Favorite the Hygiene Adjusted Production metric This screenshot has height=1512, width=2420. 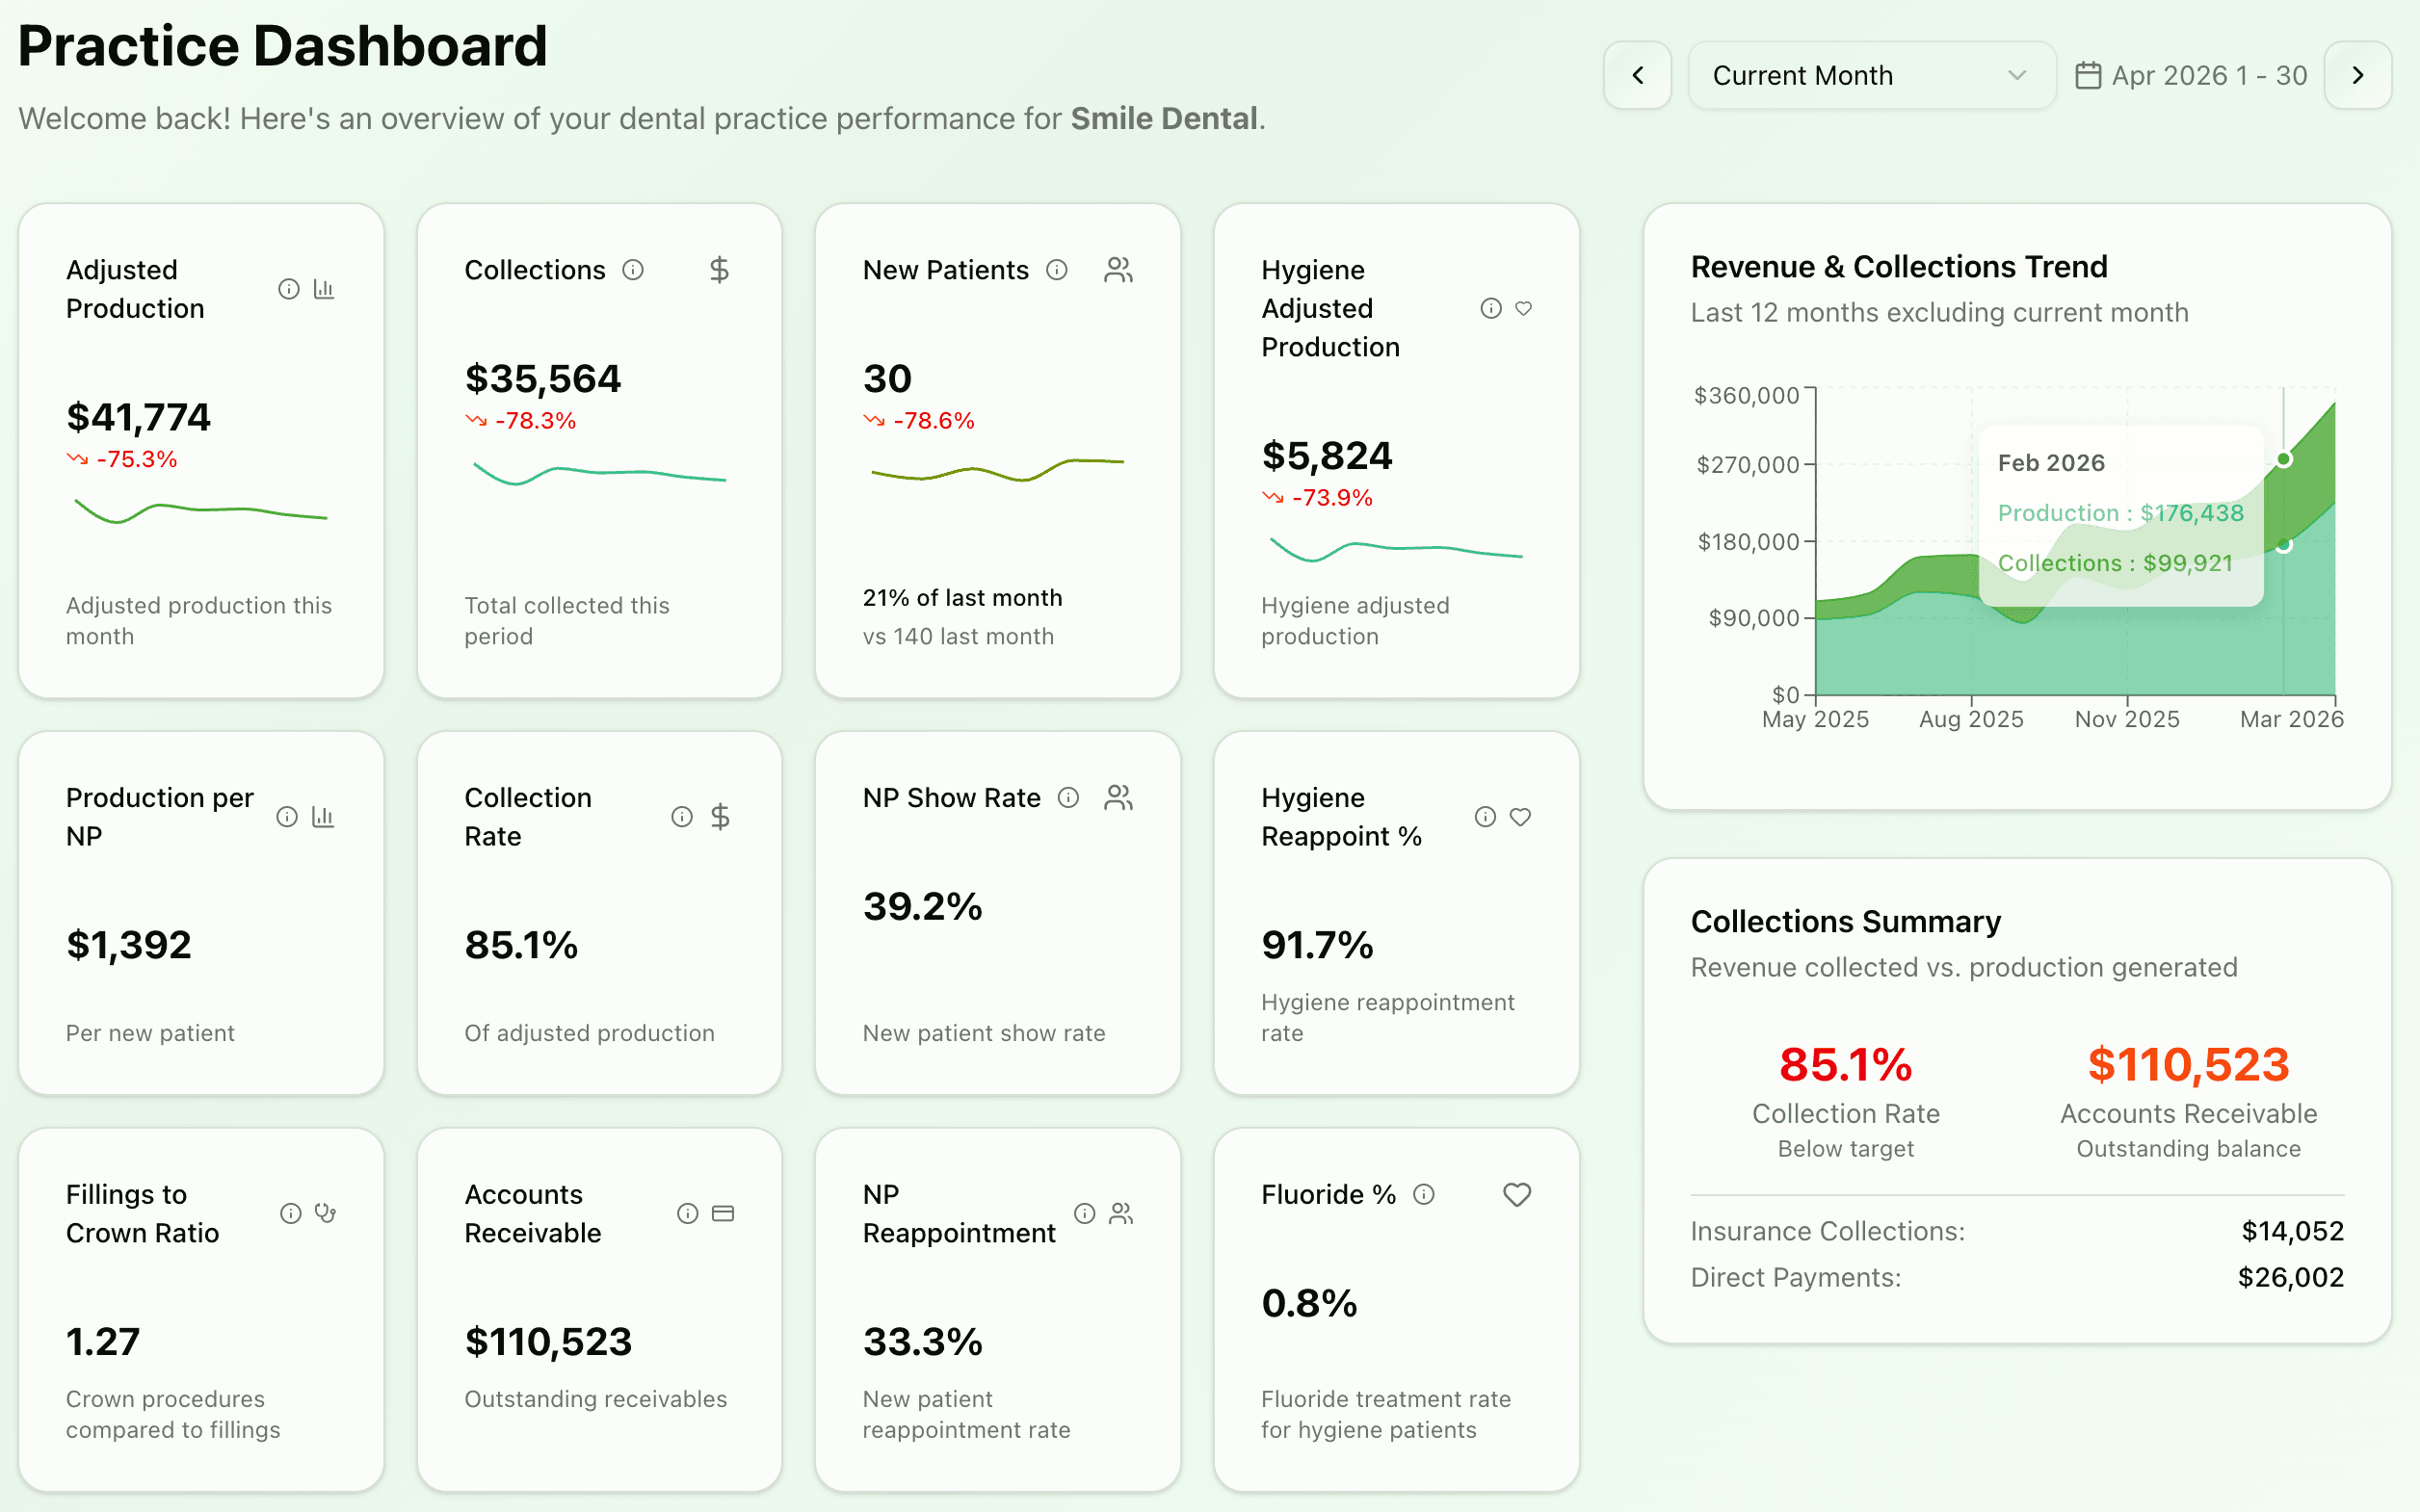(1523, 308)
